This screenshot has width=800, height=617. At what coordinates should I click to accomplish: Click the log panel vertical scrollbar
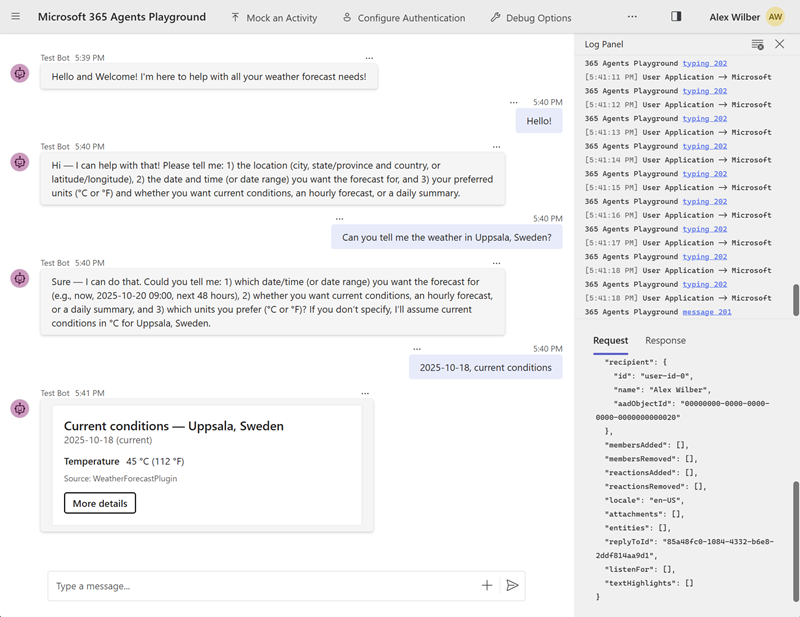[x=796, y=300]
